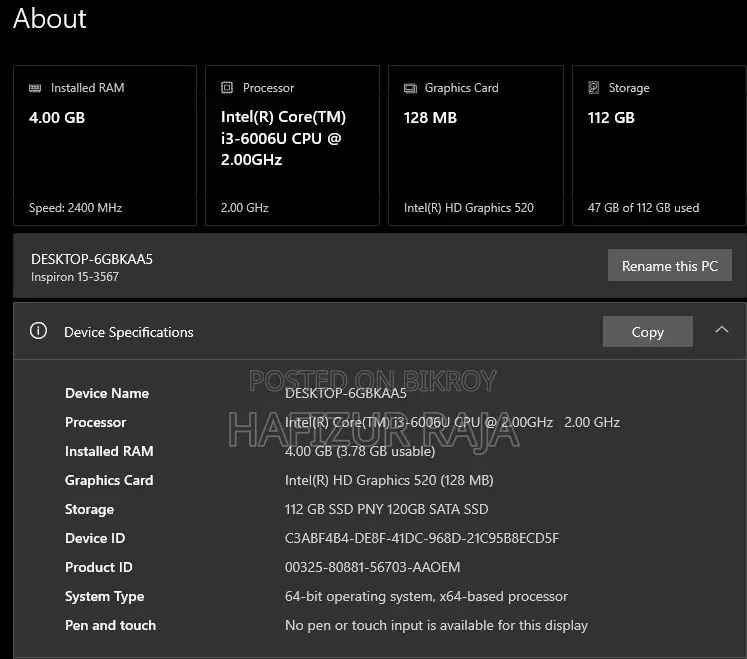Click the Processor chip icon

227,88
